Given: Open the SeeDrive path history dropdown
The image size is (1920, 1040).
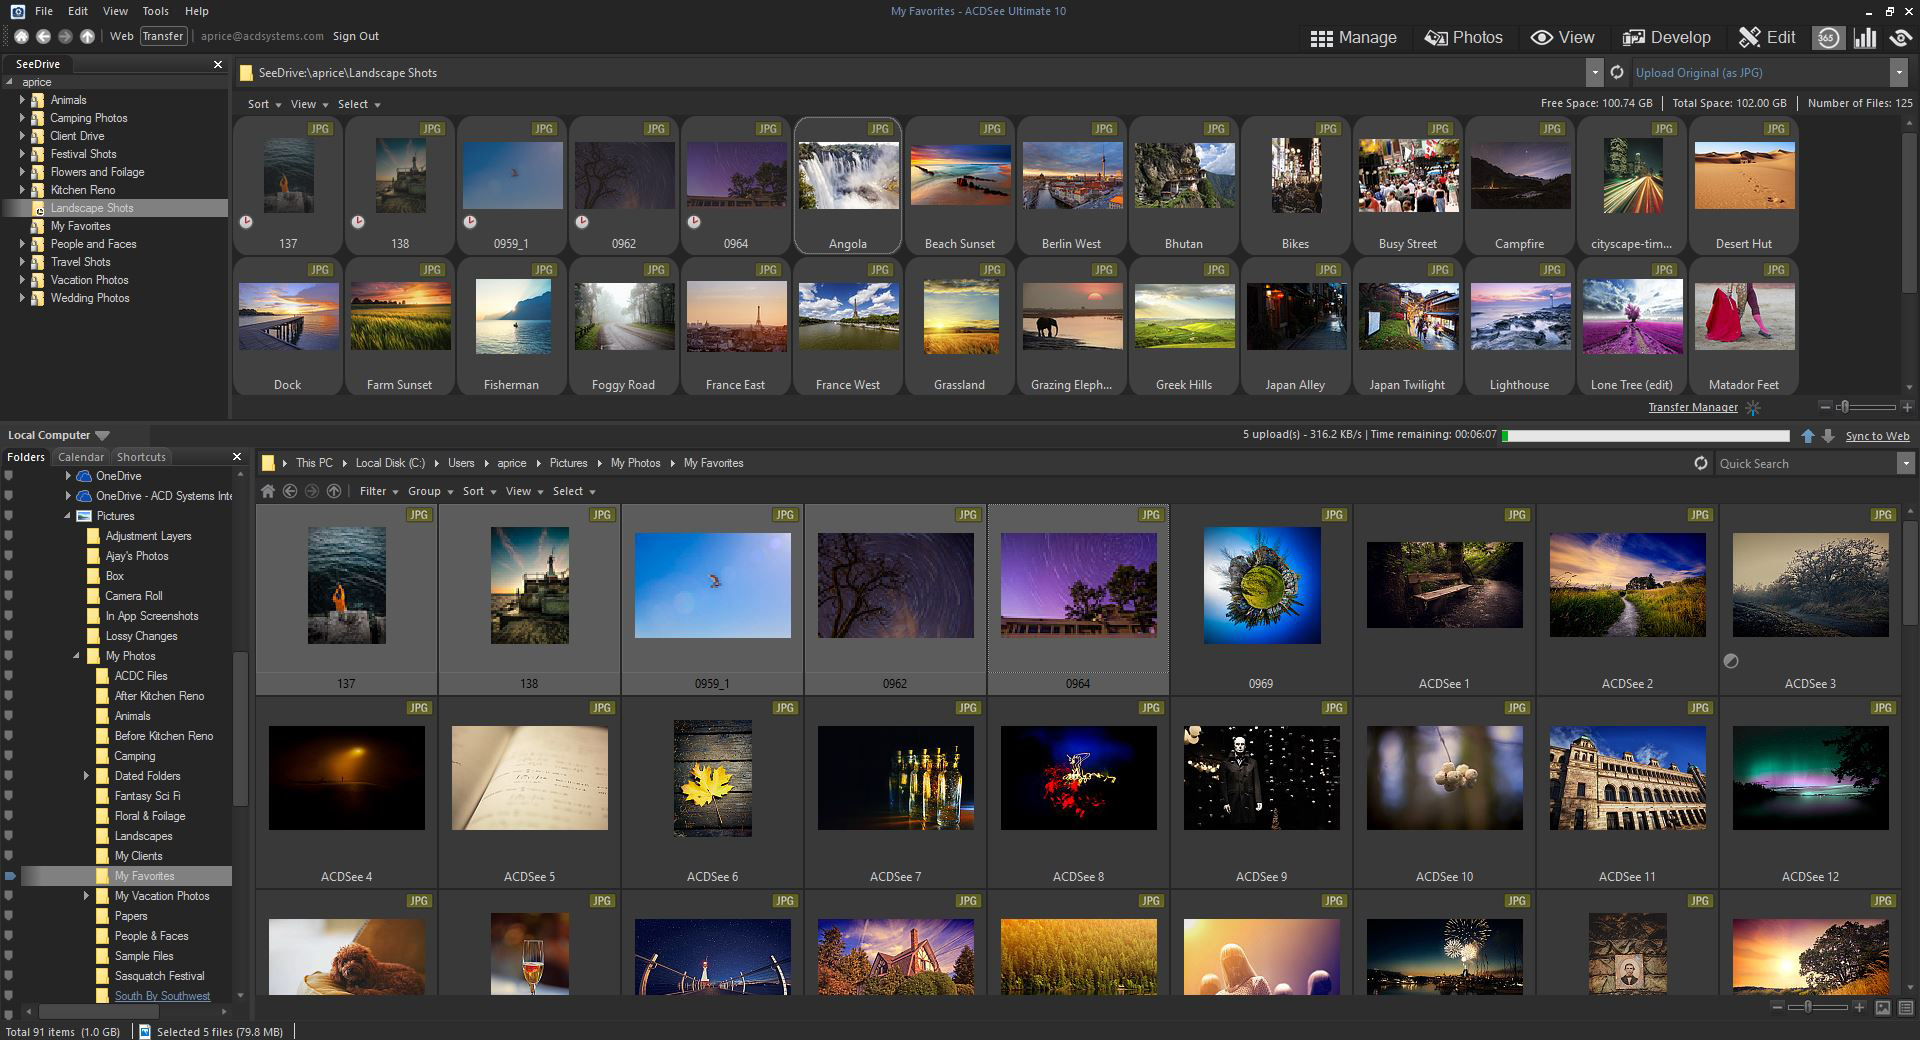Looking at the screenshot, I should tap(1594, 73).
